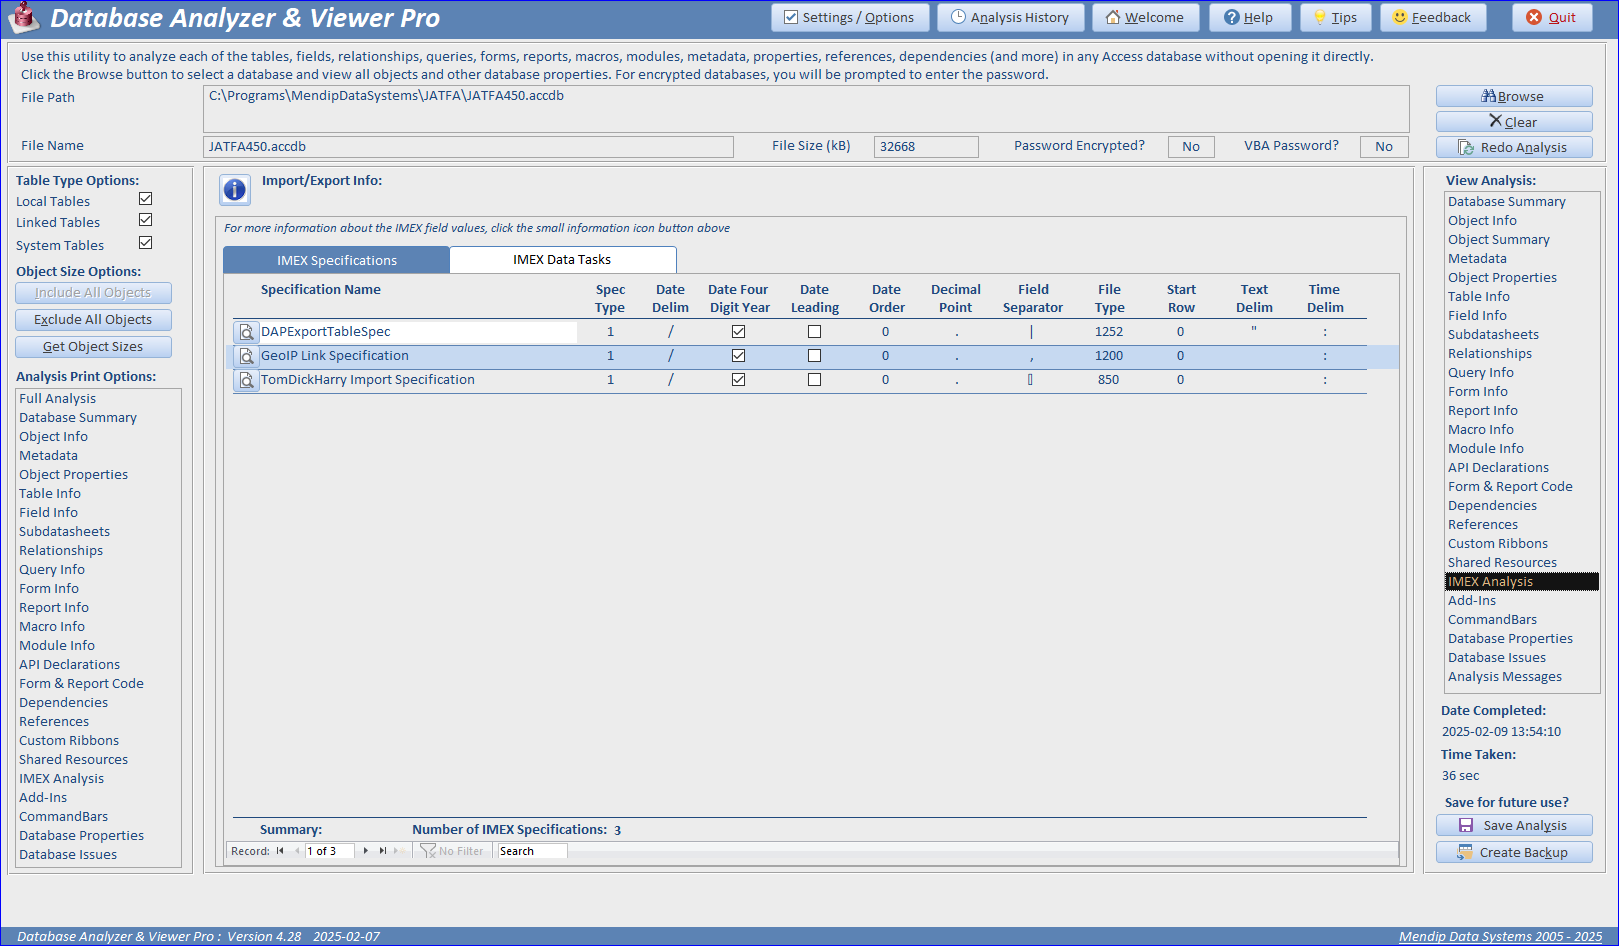1619x946 pixels.
Task: Open Settings / Options
Action: tap(850, 18)
